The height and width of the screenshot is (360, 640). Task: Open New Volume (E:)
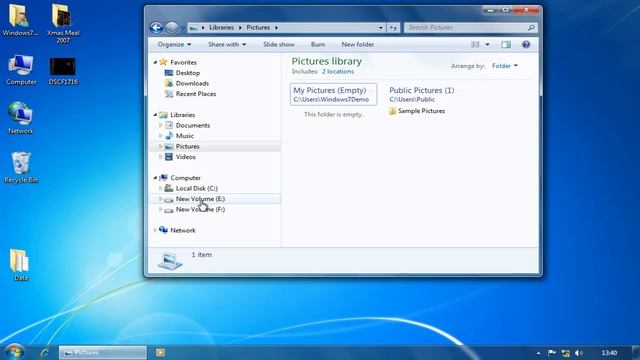tap(200, 199)
